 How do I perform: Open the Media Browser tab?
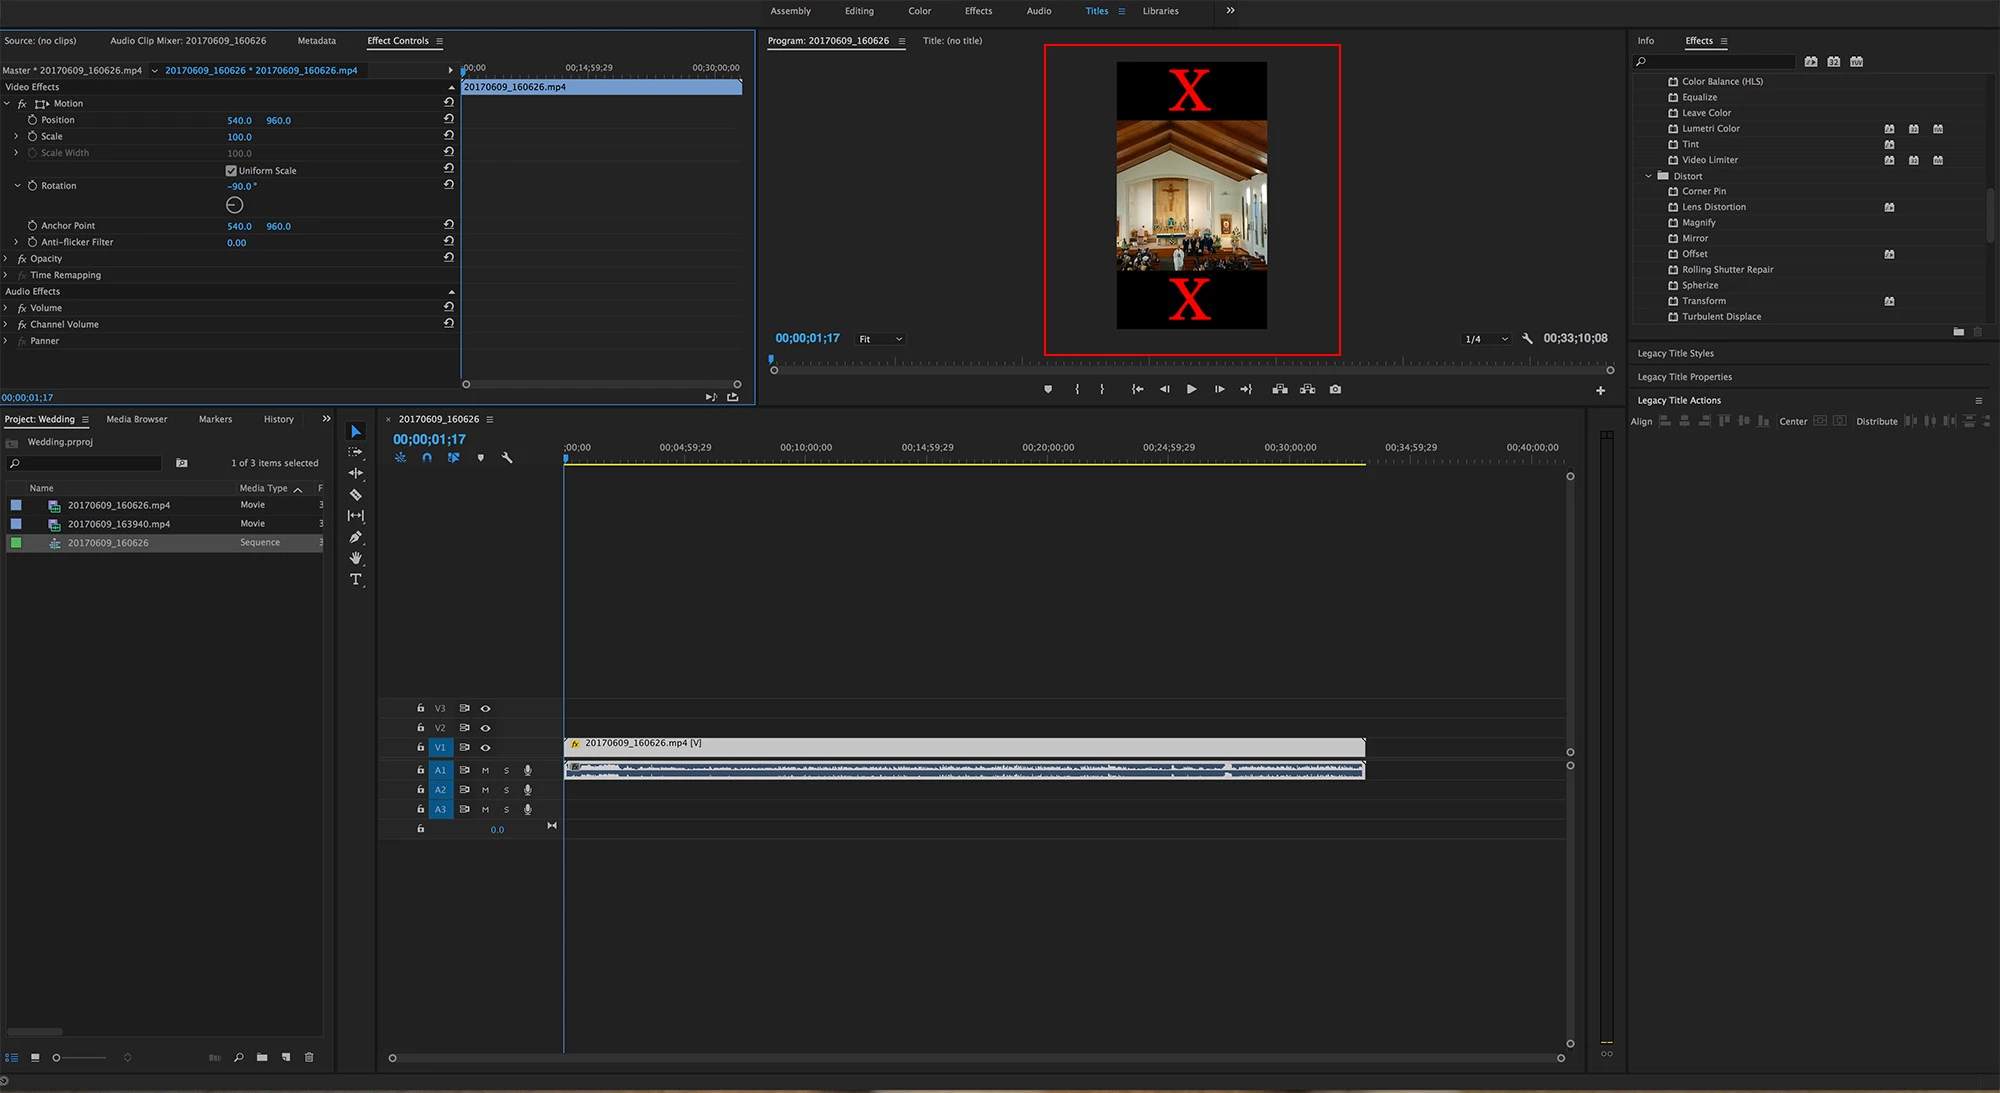(137, 419)
